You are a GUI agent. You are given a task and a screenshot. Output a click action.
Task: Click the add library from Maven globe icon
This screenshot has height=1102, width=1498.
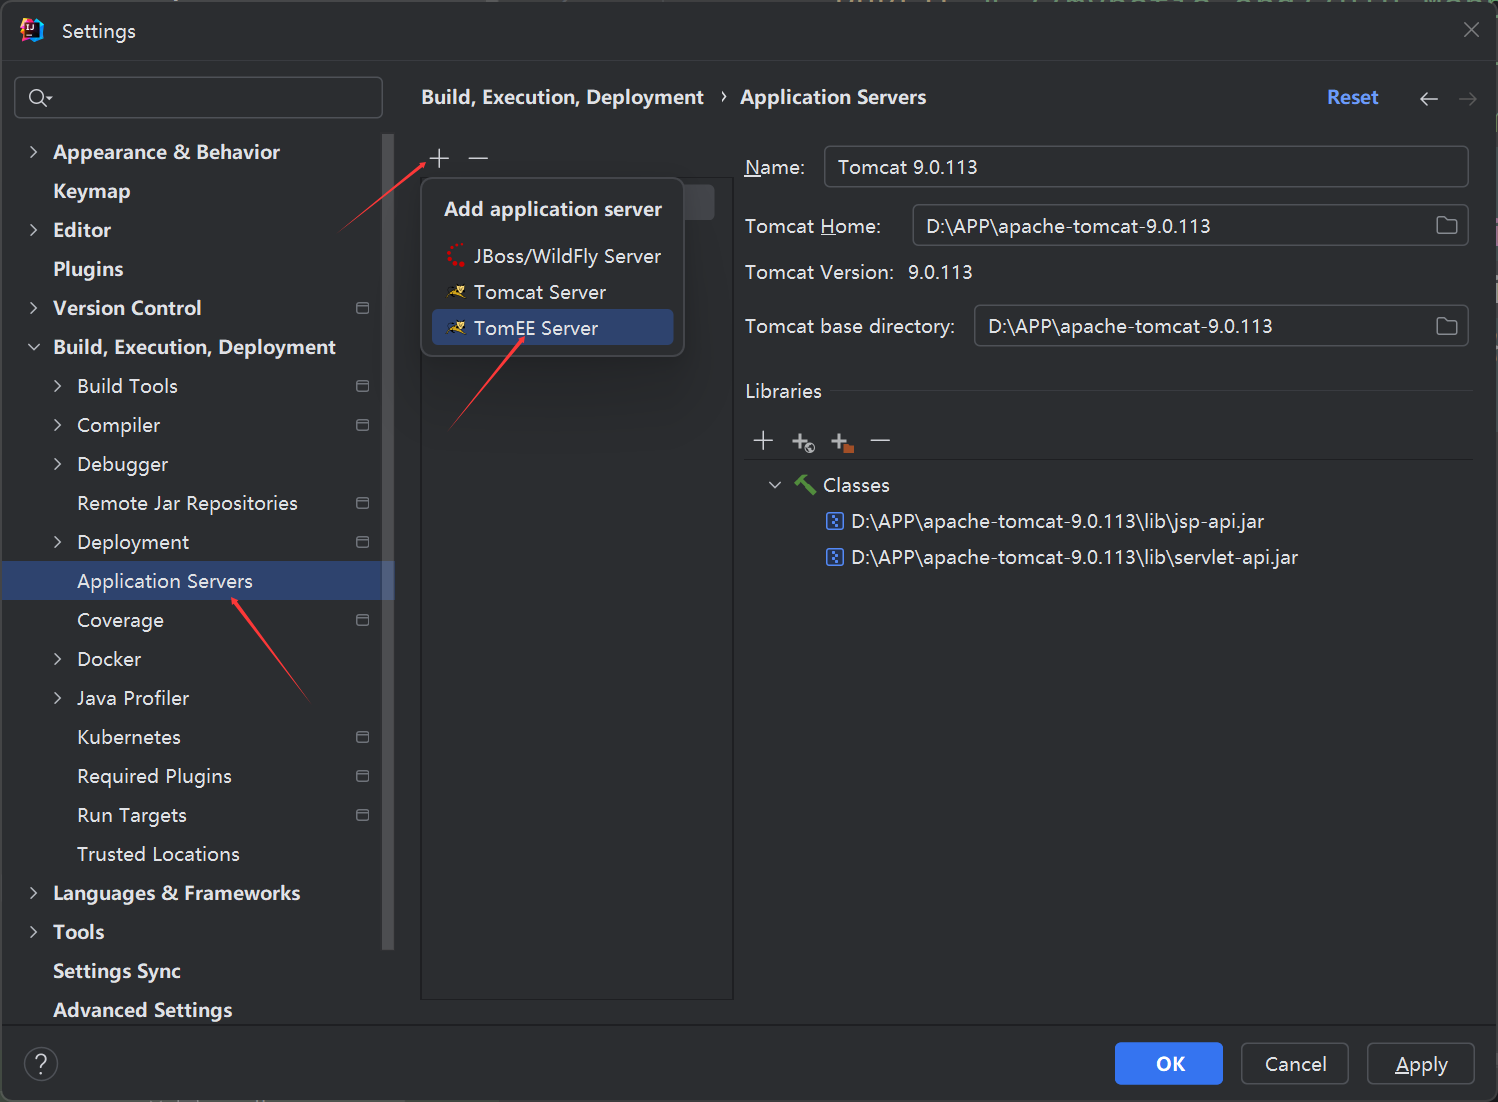tap(803, 442)
